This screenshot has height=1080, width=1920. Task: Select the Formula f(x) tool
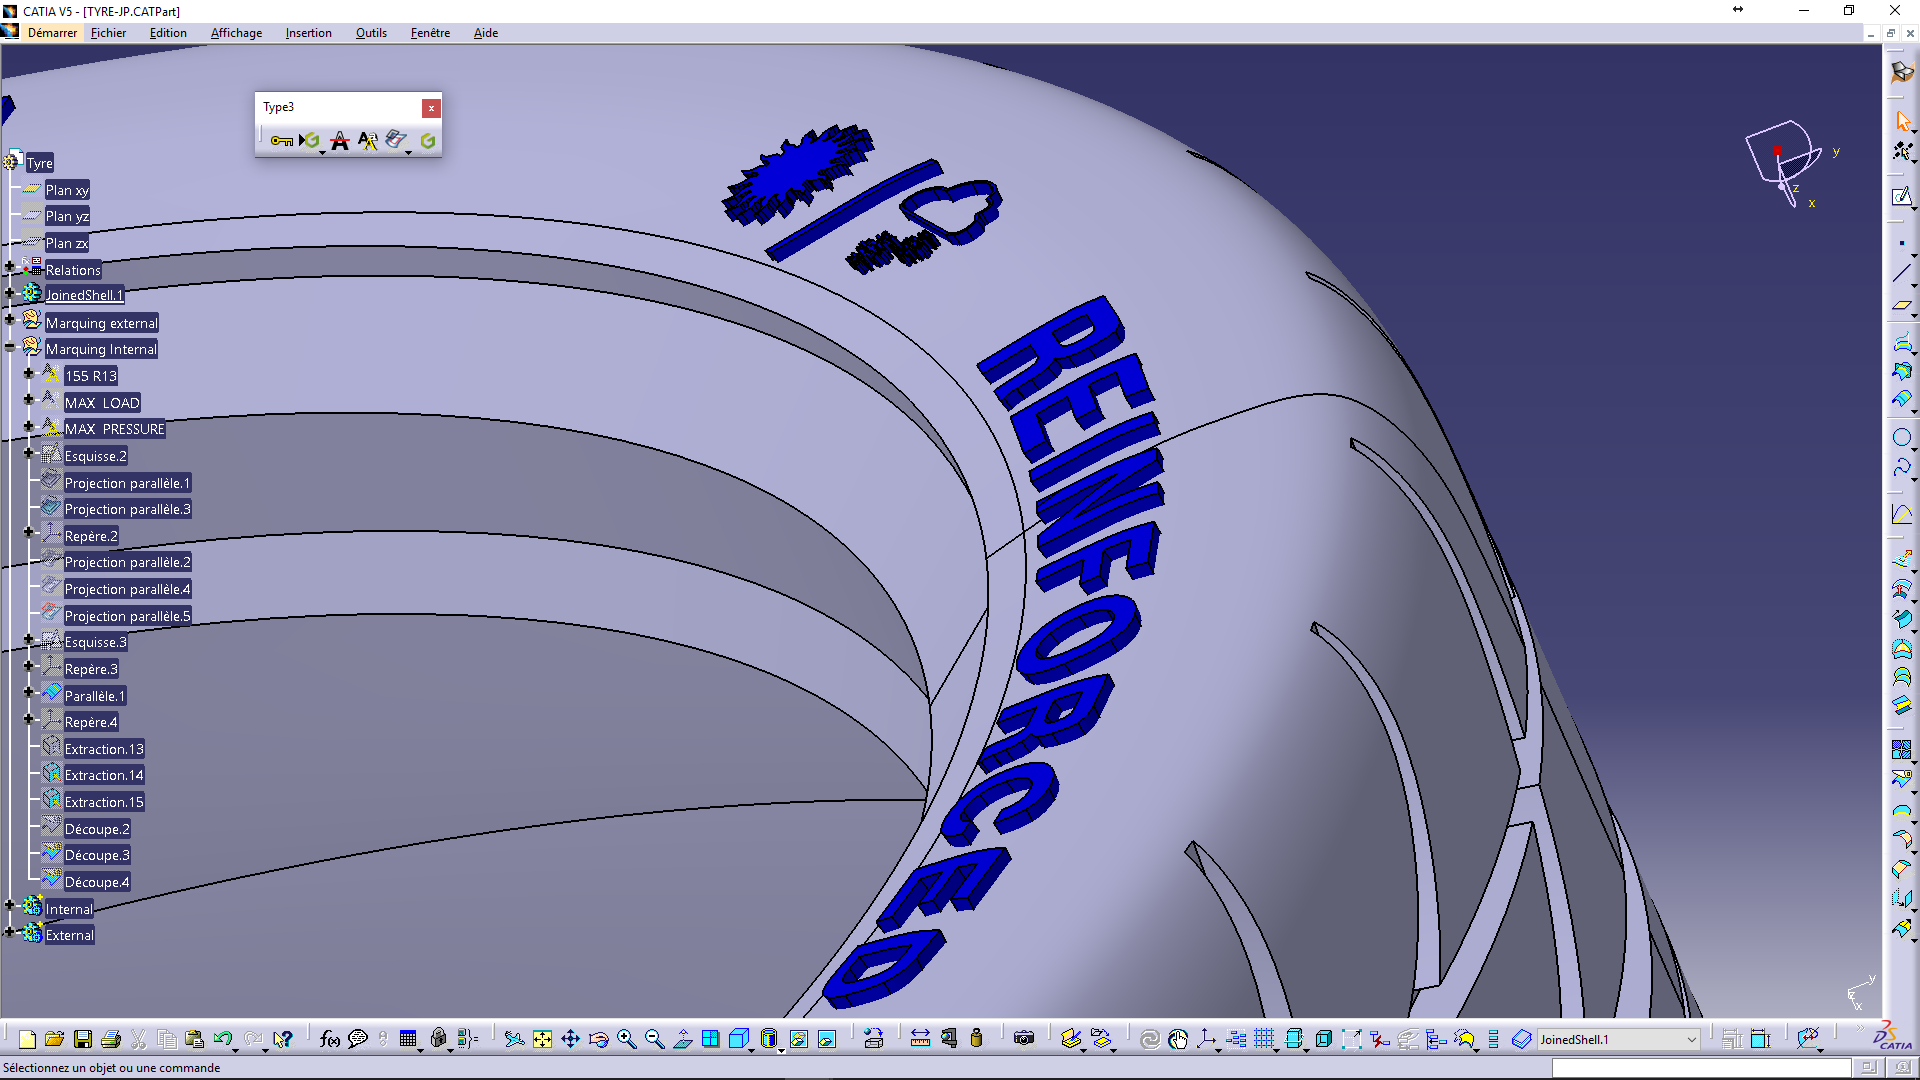pos(329,1039)
